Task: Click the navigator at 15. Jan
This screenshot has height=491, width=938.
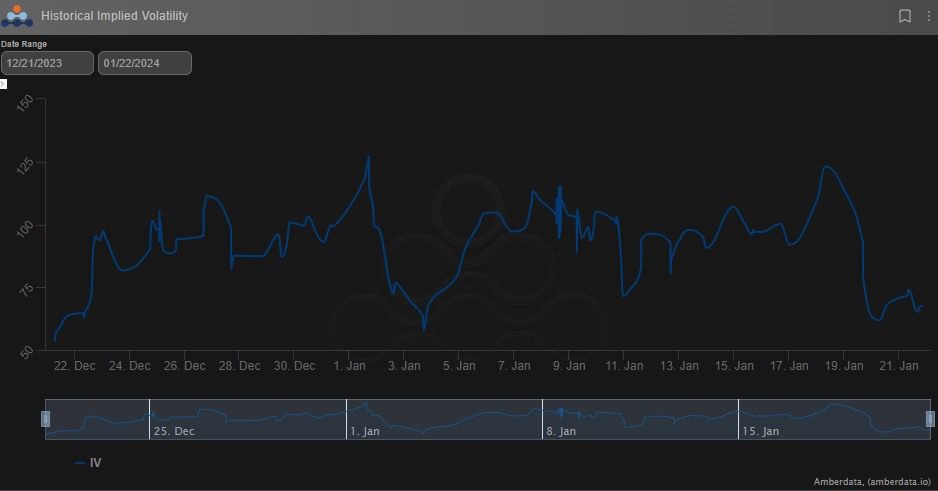Action: pyautogui.click(x=760, y=431)
